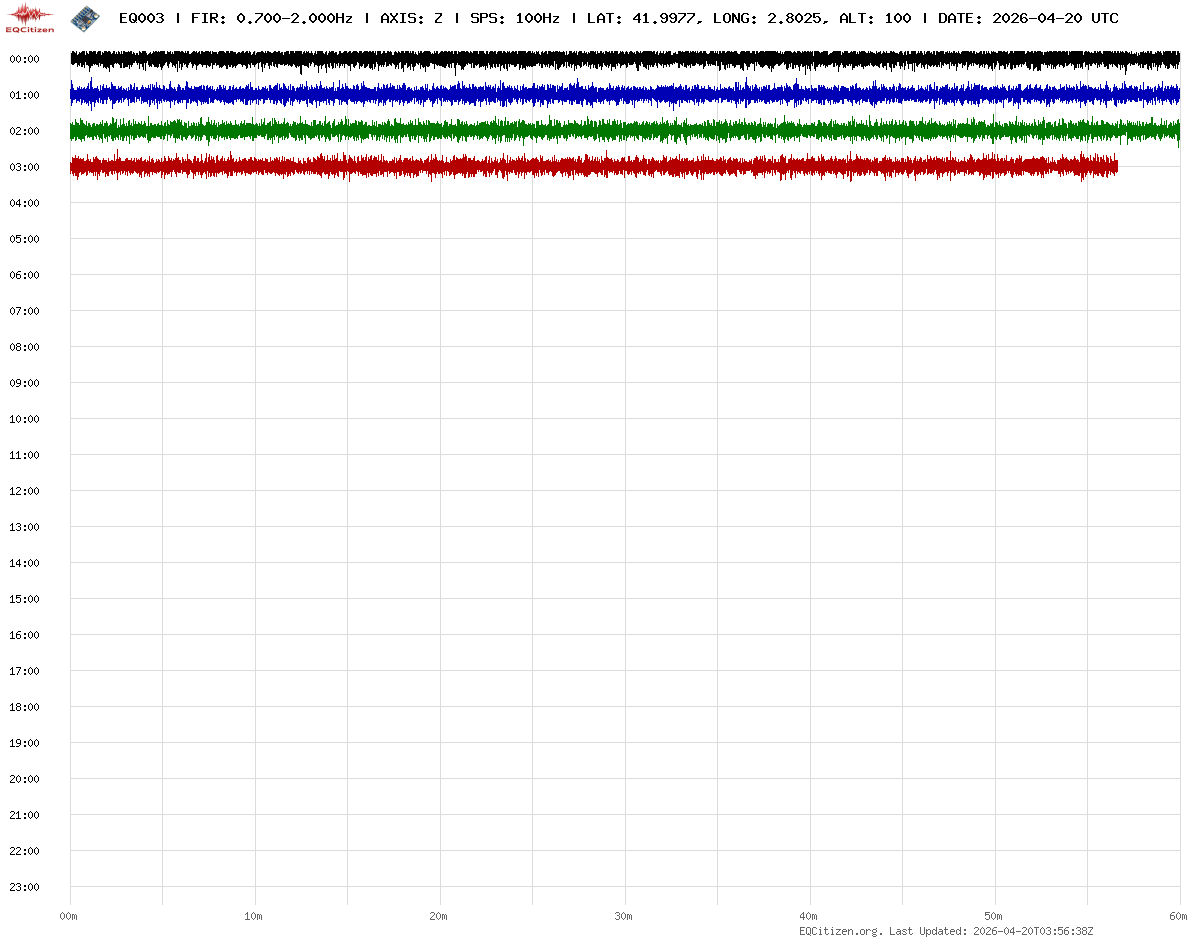The image size is (1200, 940).
Task: Click the end of the red 03:00 trace
Action: 1114,167
